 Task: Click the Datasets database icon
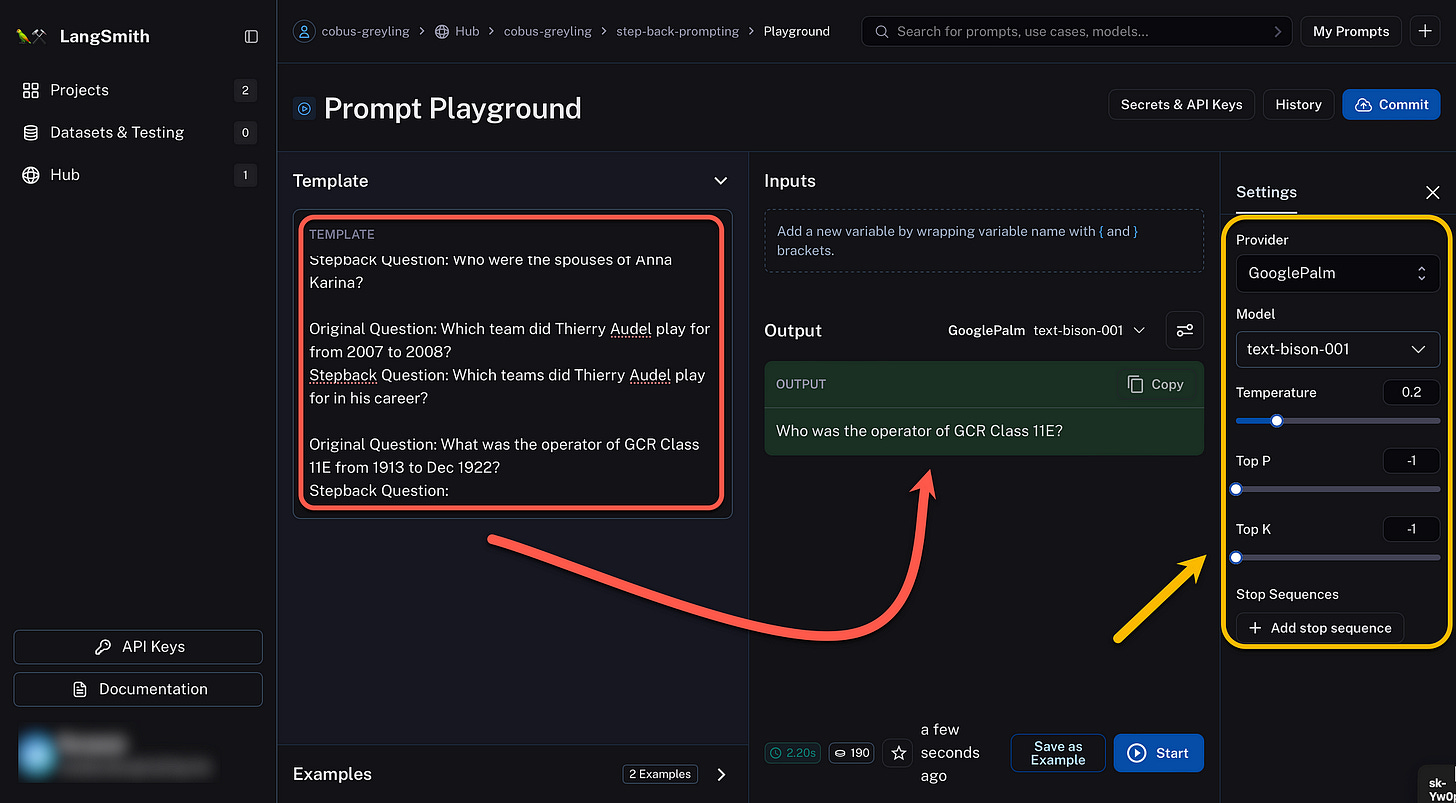click(x=31, y=132)
